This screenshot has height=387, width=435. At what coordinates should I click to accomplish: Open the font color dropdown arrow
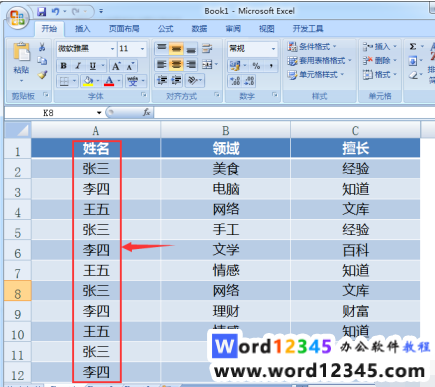[x=119, y=81]
